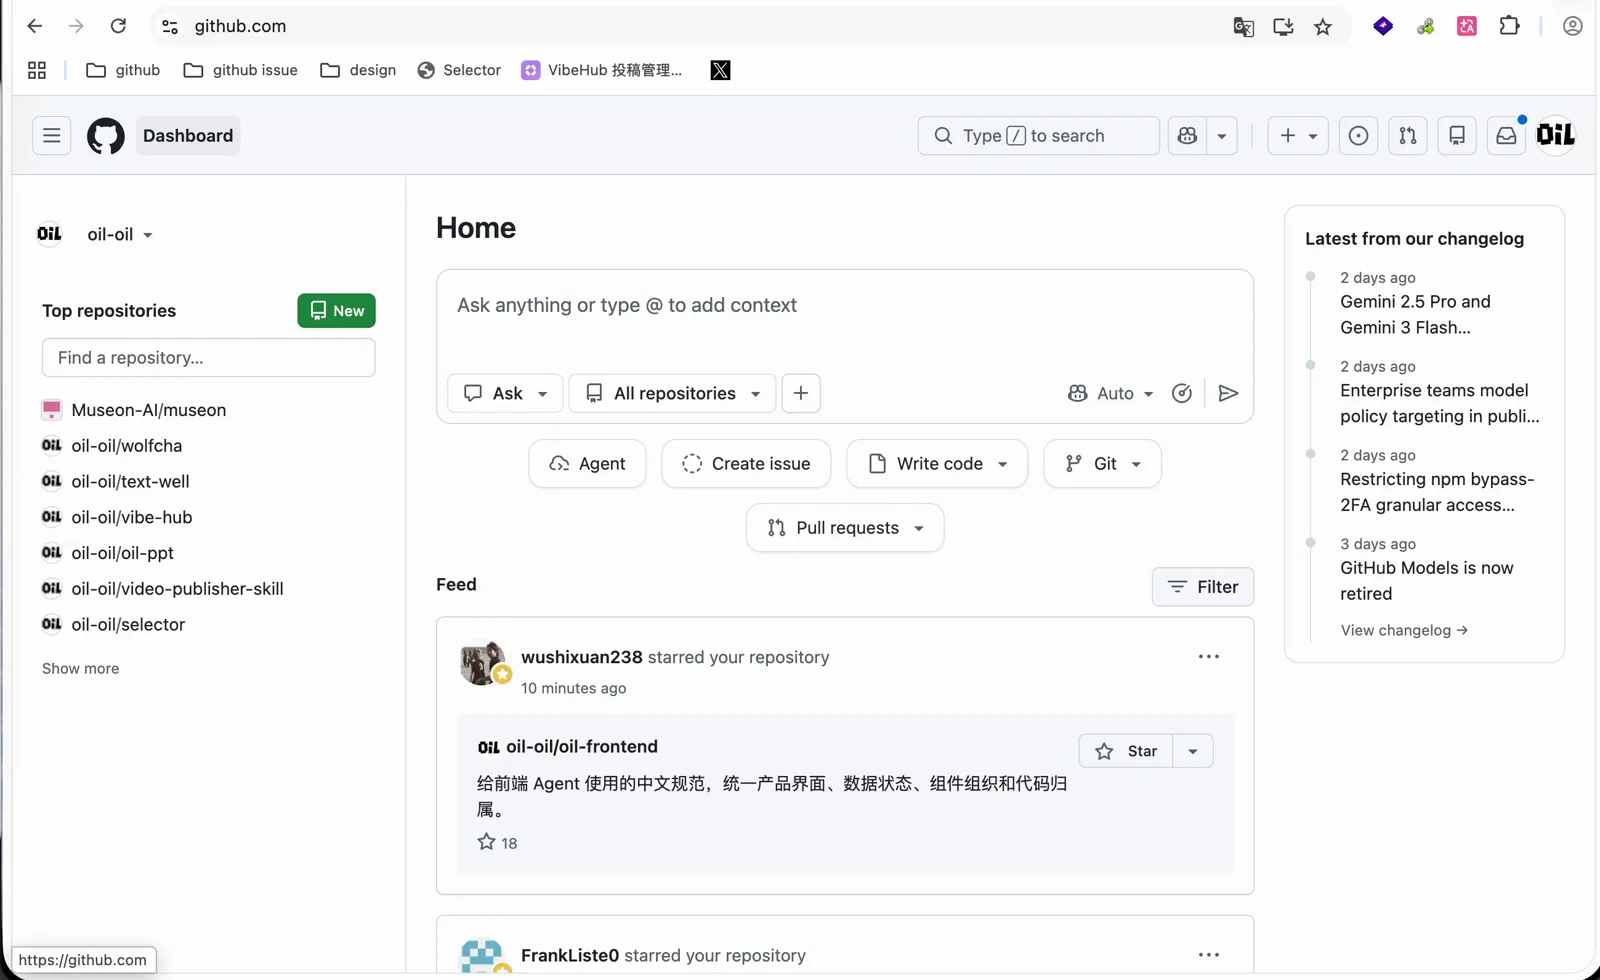1600x980 pixels.
Task: Go back with browser back arrow
Action: coord(35,26)
